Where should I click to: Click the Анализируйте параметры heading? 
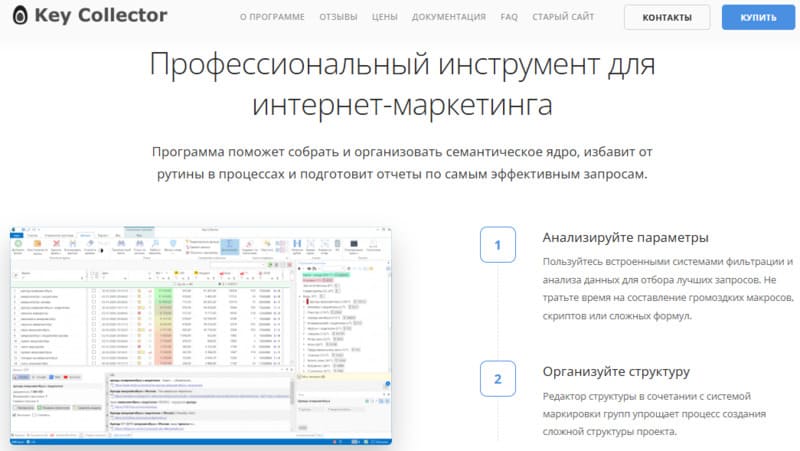625,238
